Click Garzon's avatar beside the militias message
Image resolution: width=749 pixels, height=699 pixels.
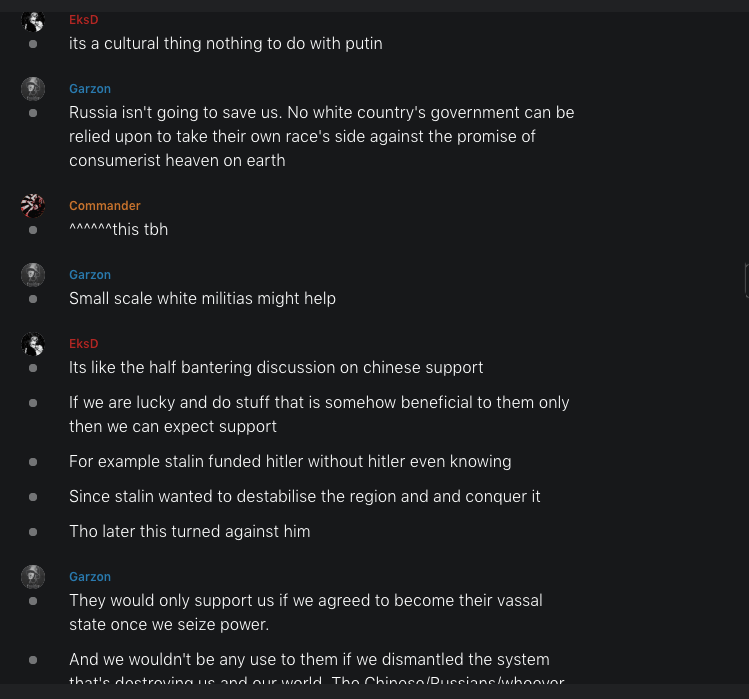pos(33,275)
